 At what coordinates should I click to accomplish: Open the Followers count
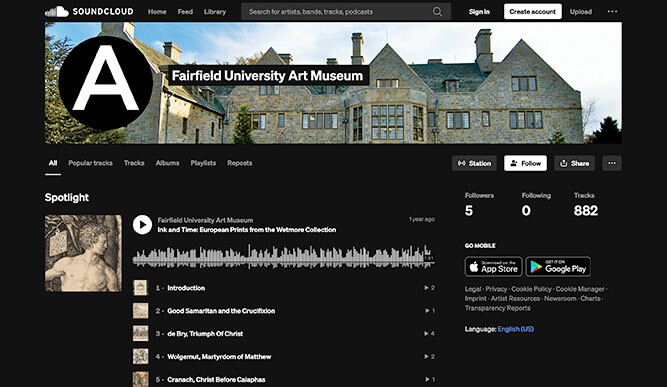tap(479, 205)
